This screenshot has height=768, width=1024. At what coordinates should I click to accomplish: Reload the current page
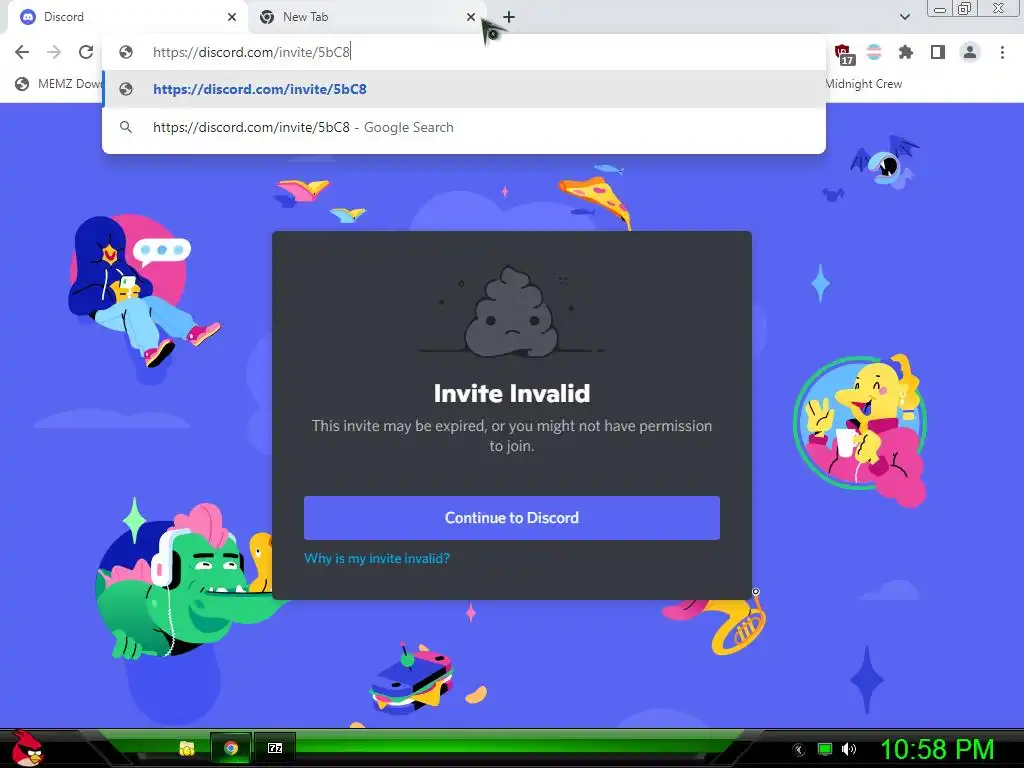[x=86, y=52]
